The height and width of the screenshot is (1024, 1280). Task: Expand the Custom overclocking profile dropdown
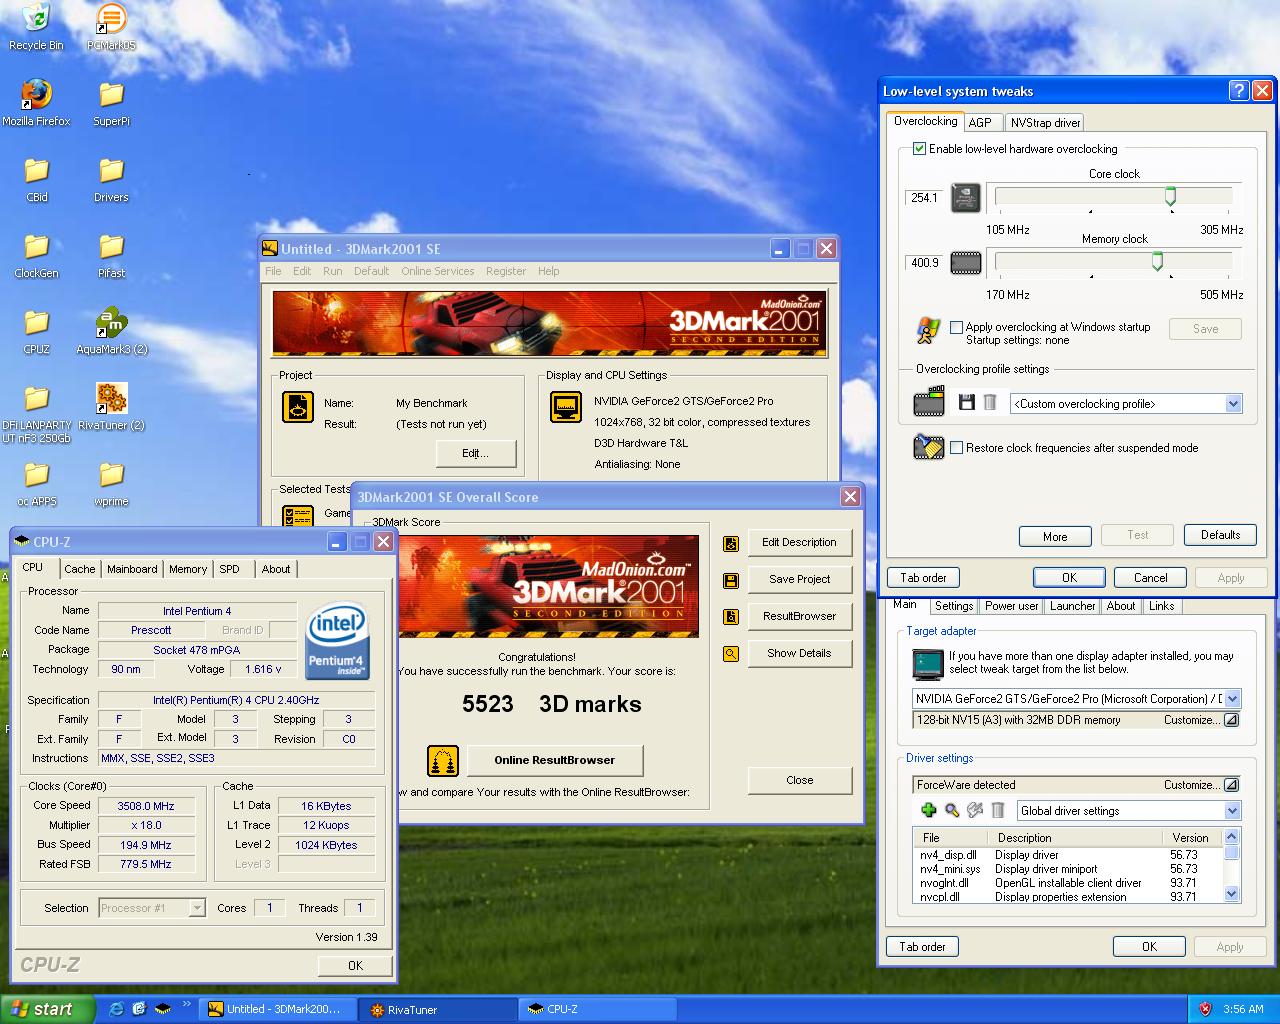tap(1233, 404)
